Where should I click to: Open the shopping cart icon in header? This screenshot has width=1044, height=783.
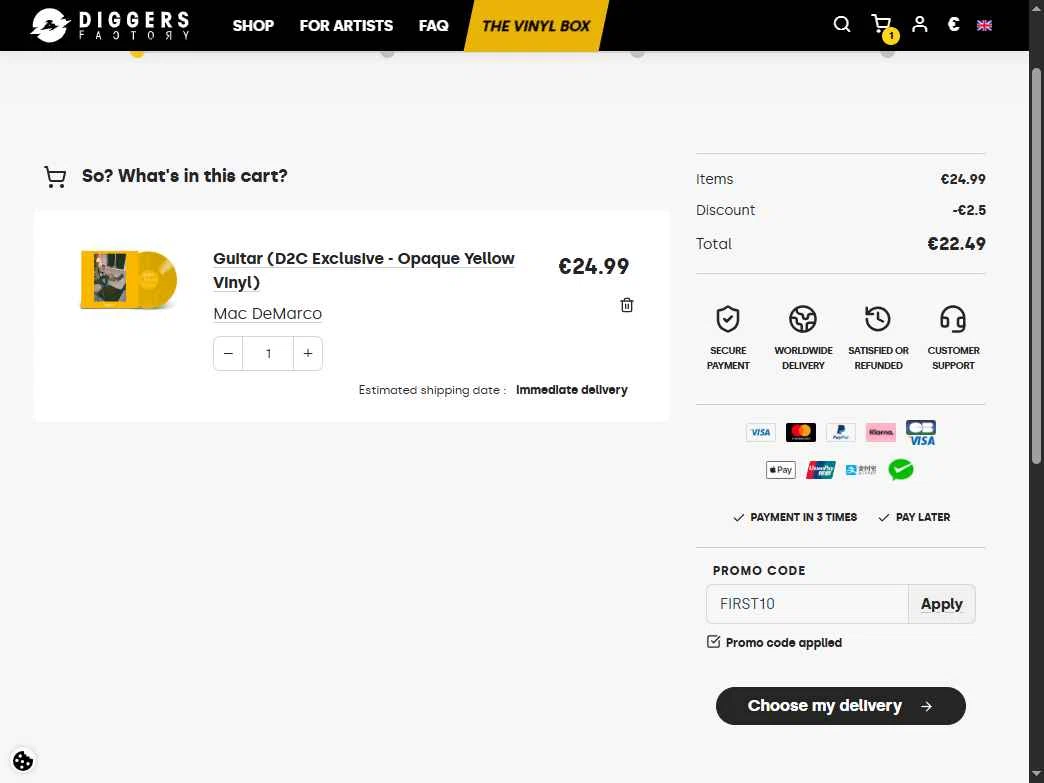coord(882,25)
